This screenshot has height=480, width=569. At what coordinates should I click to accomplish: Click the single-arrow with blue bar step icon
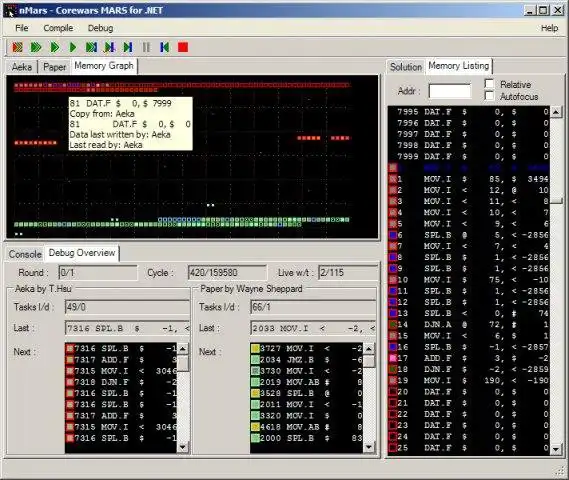click(x=128, y=47)
